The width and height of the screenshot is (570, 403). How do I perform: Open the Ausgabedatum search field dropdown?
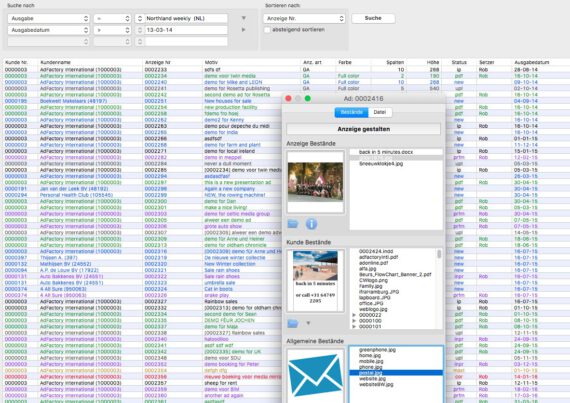tap(48, 30)
